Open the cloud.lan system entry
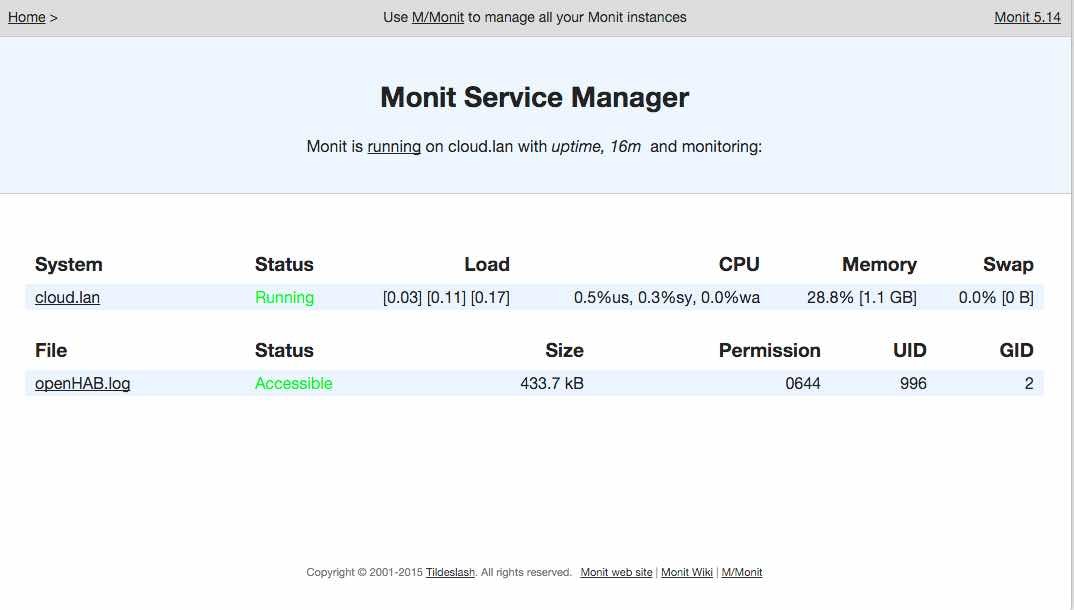1074x610 pixels. [67, 297]
